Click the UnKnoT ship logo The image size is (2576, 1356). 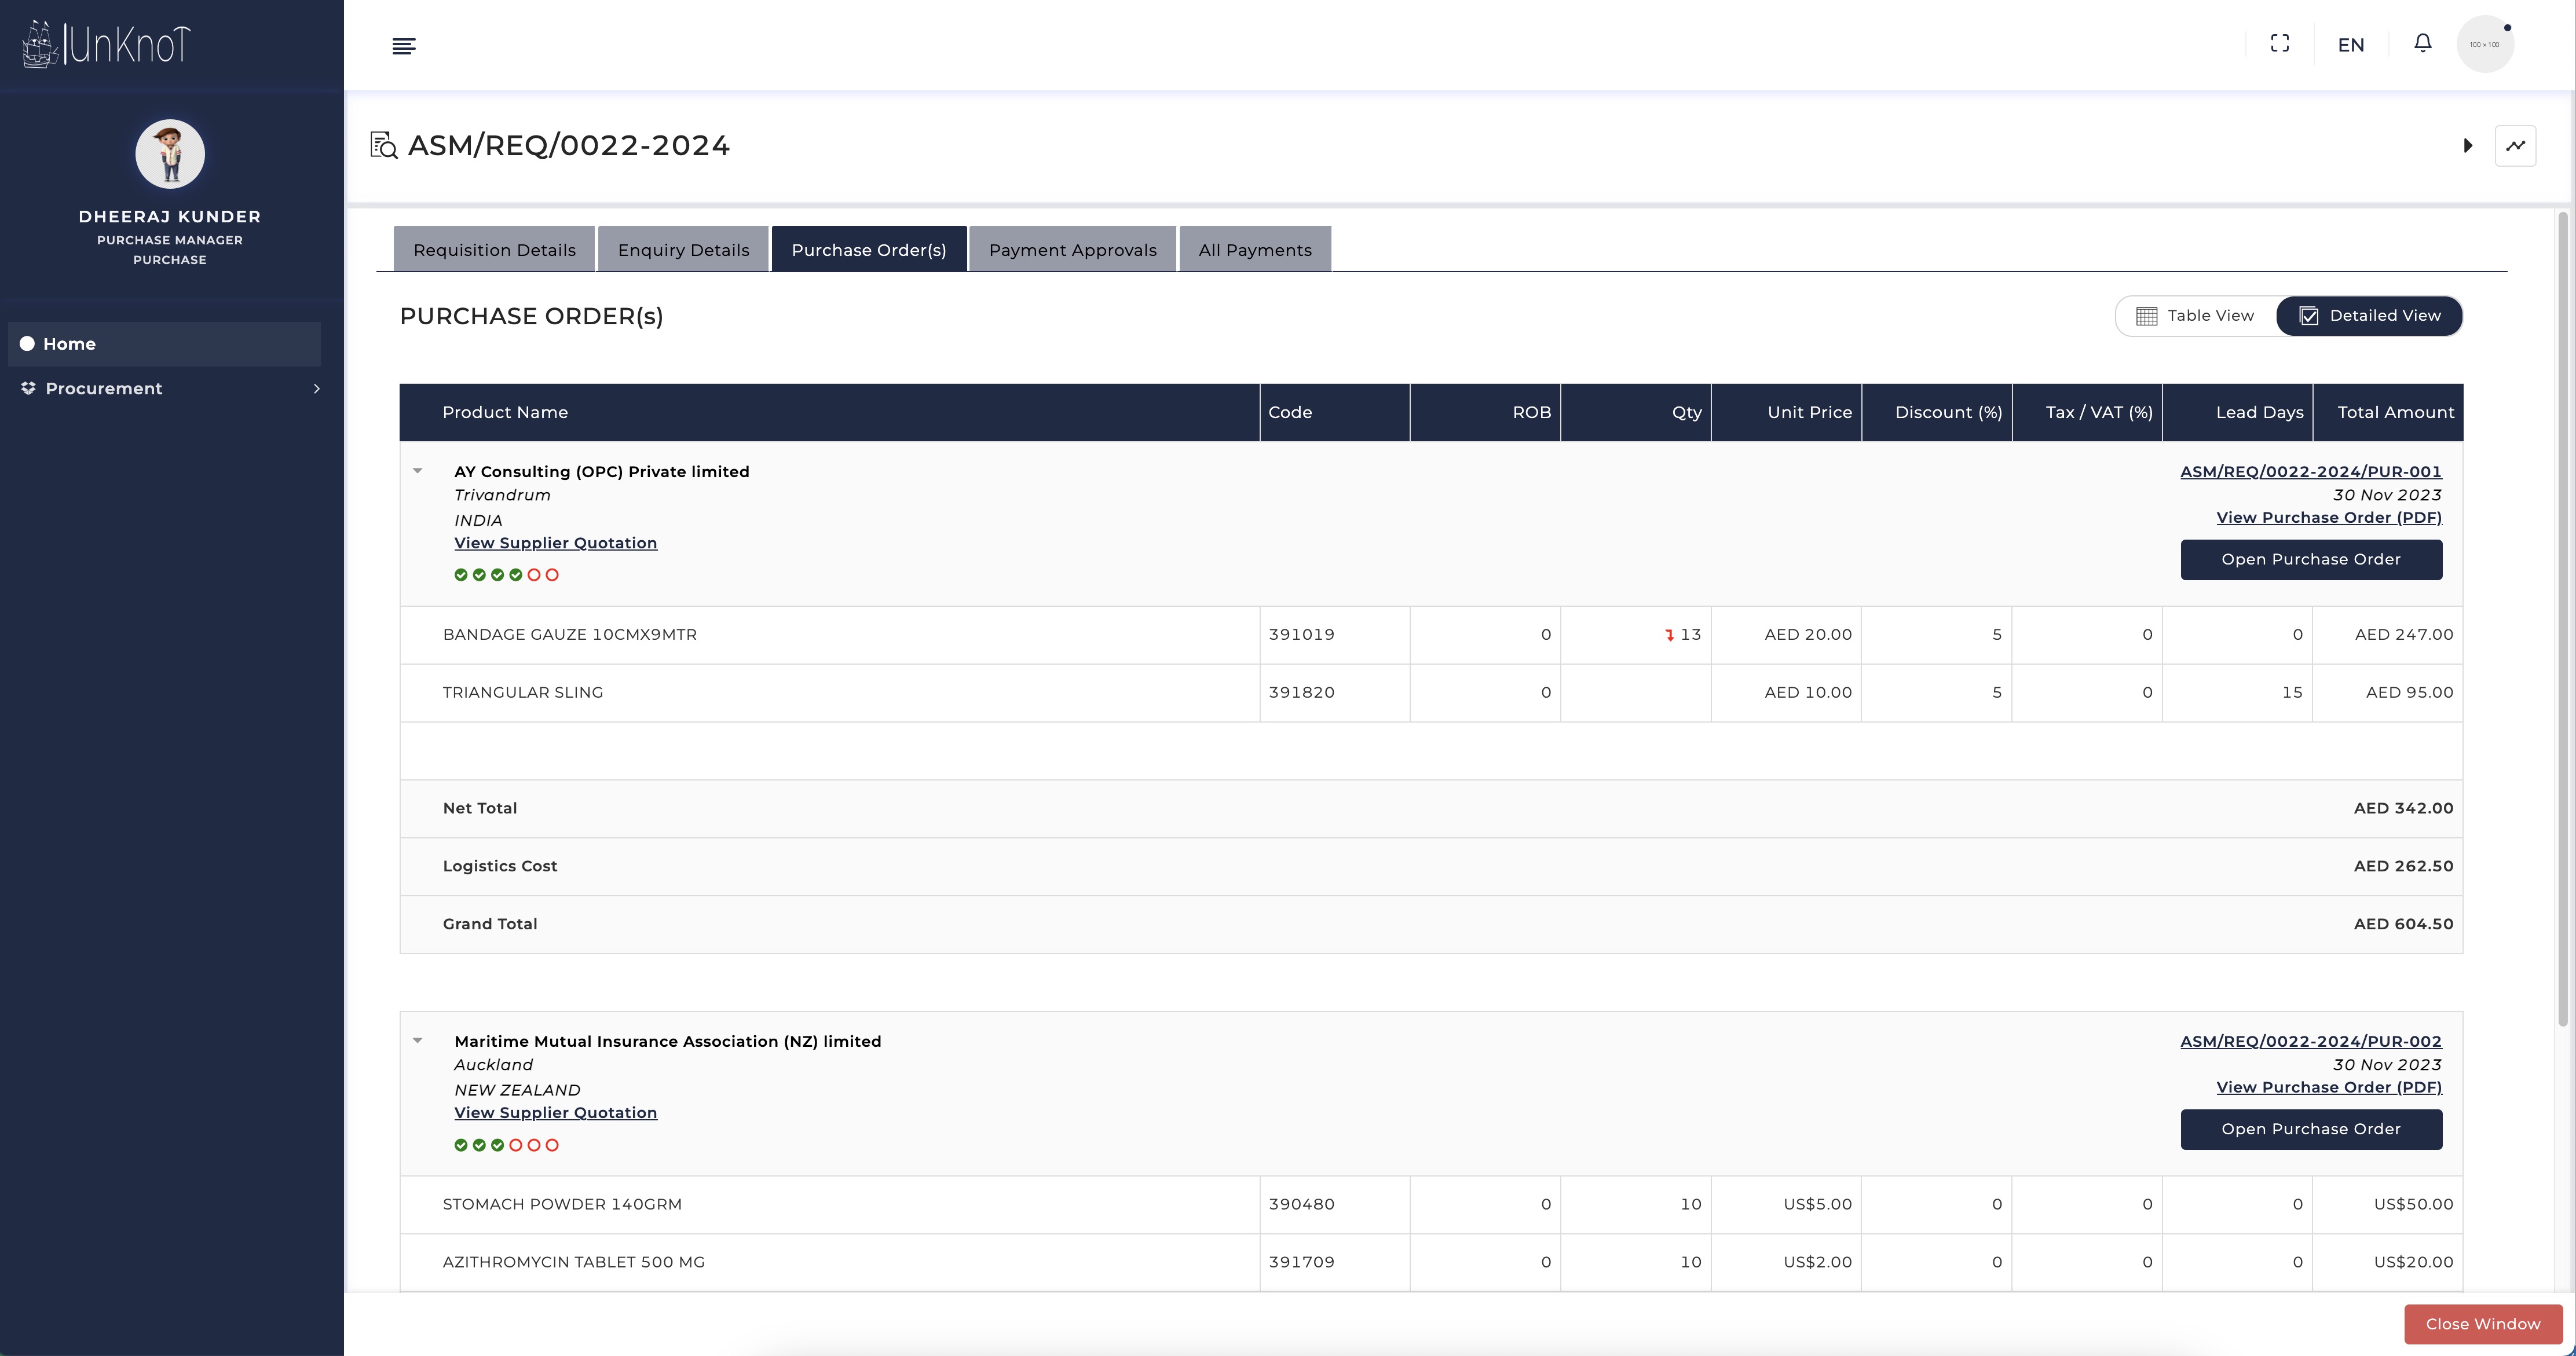click(x=40, y=45)
